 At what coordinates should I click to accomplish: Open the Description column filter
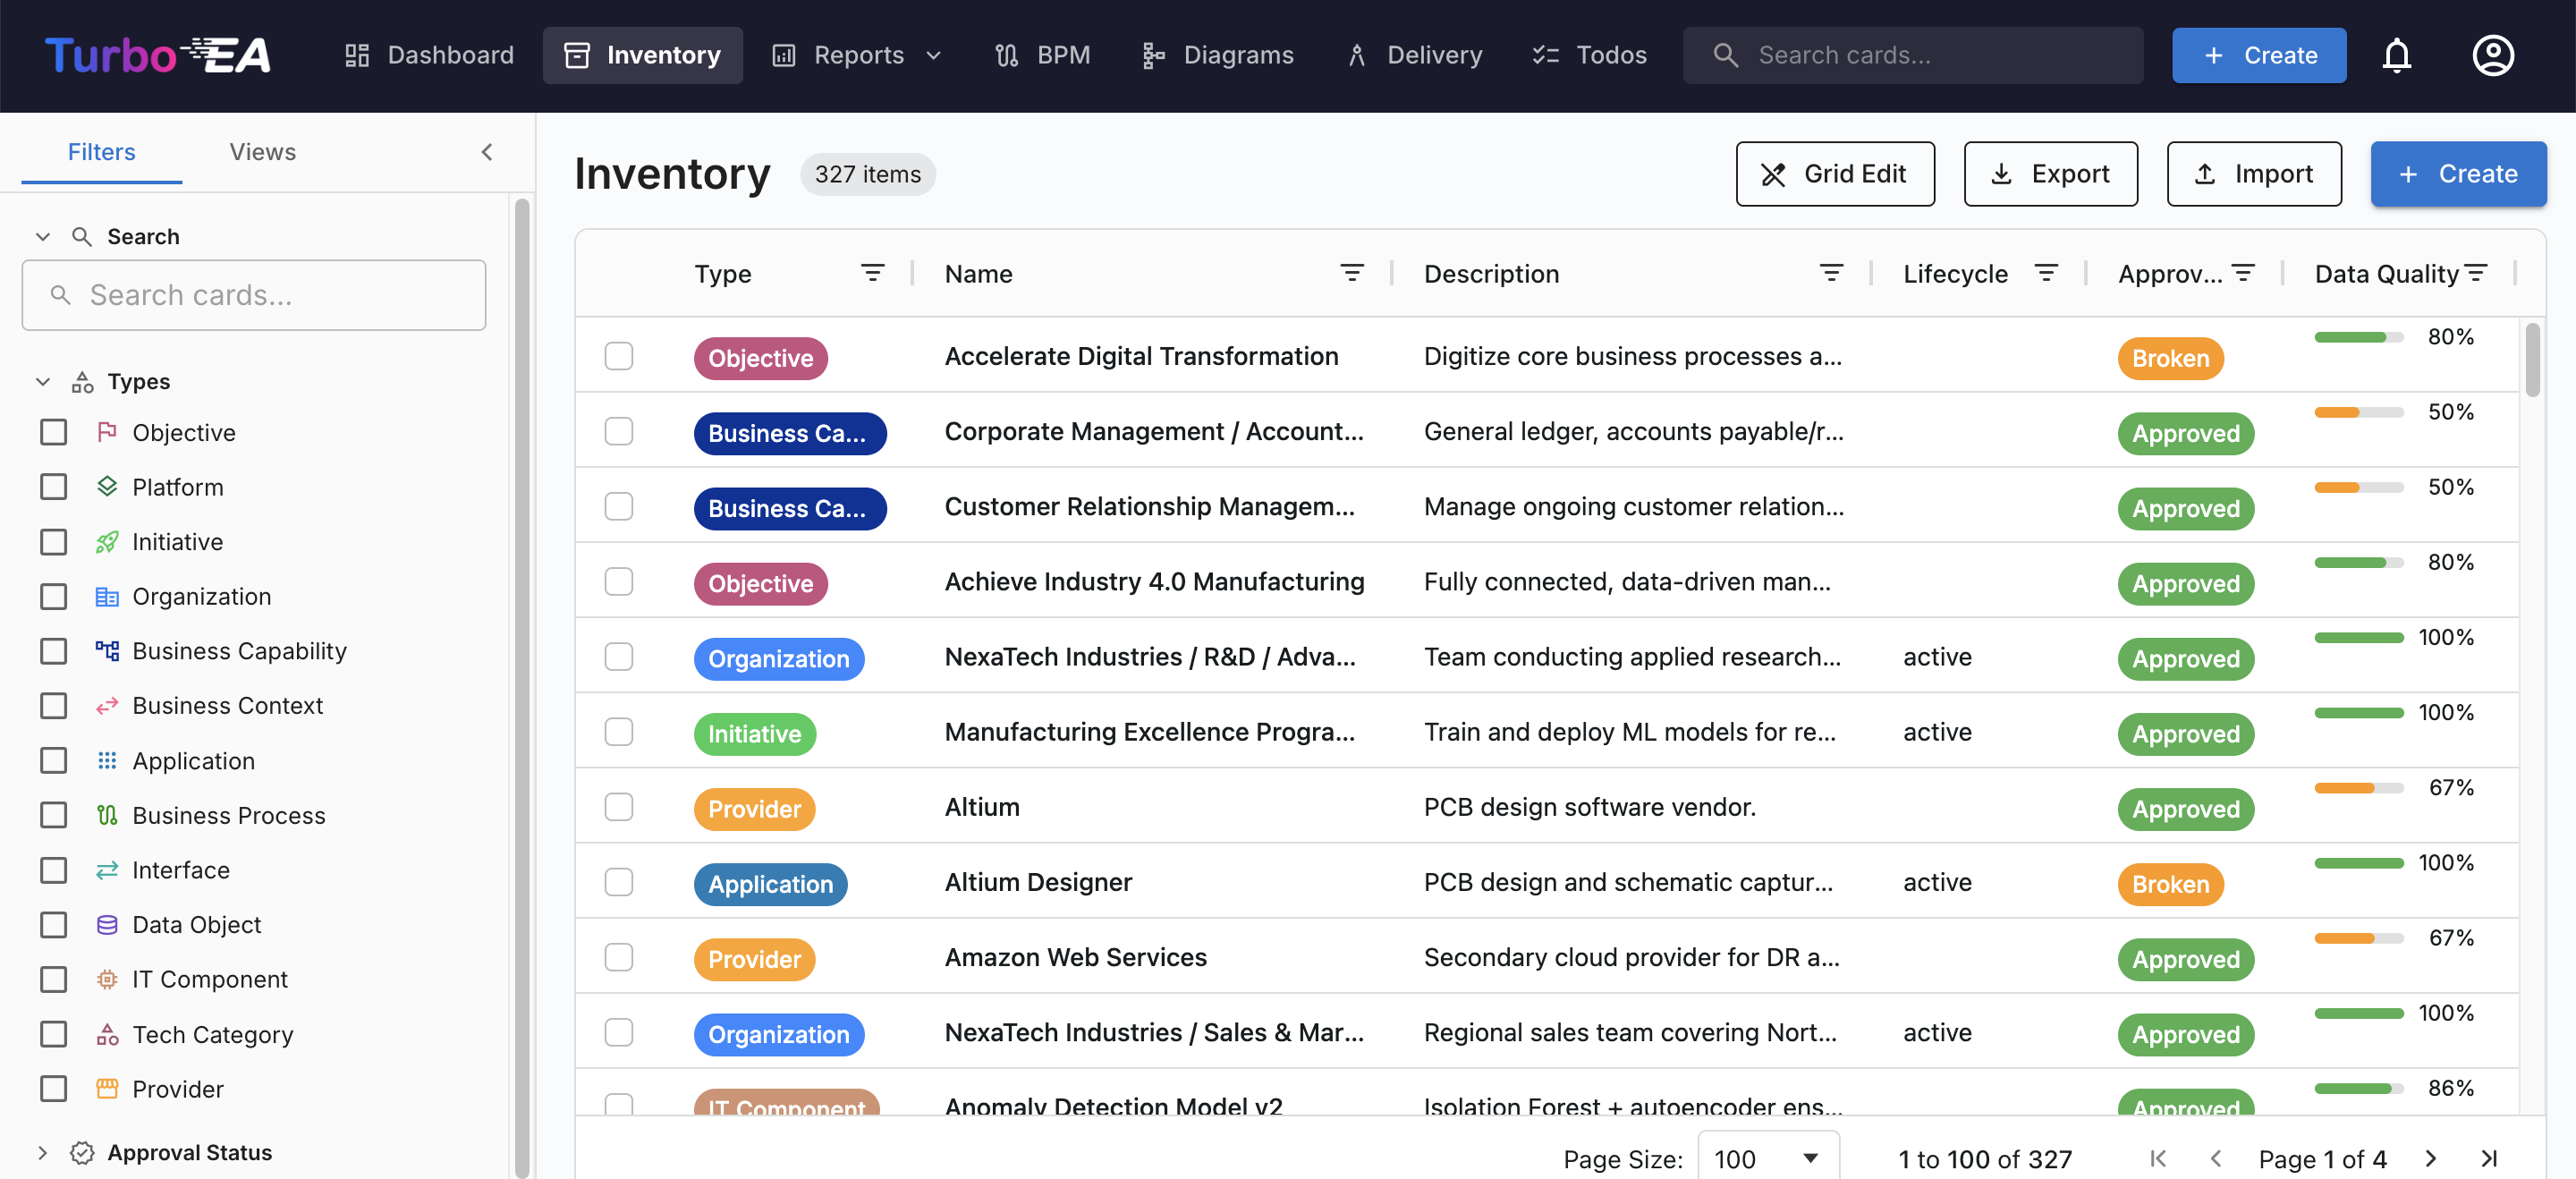tap(1831, 272)
